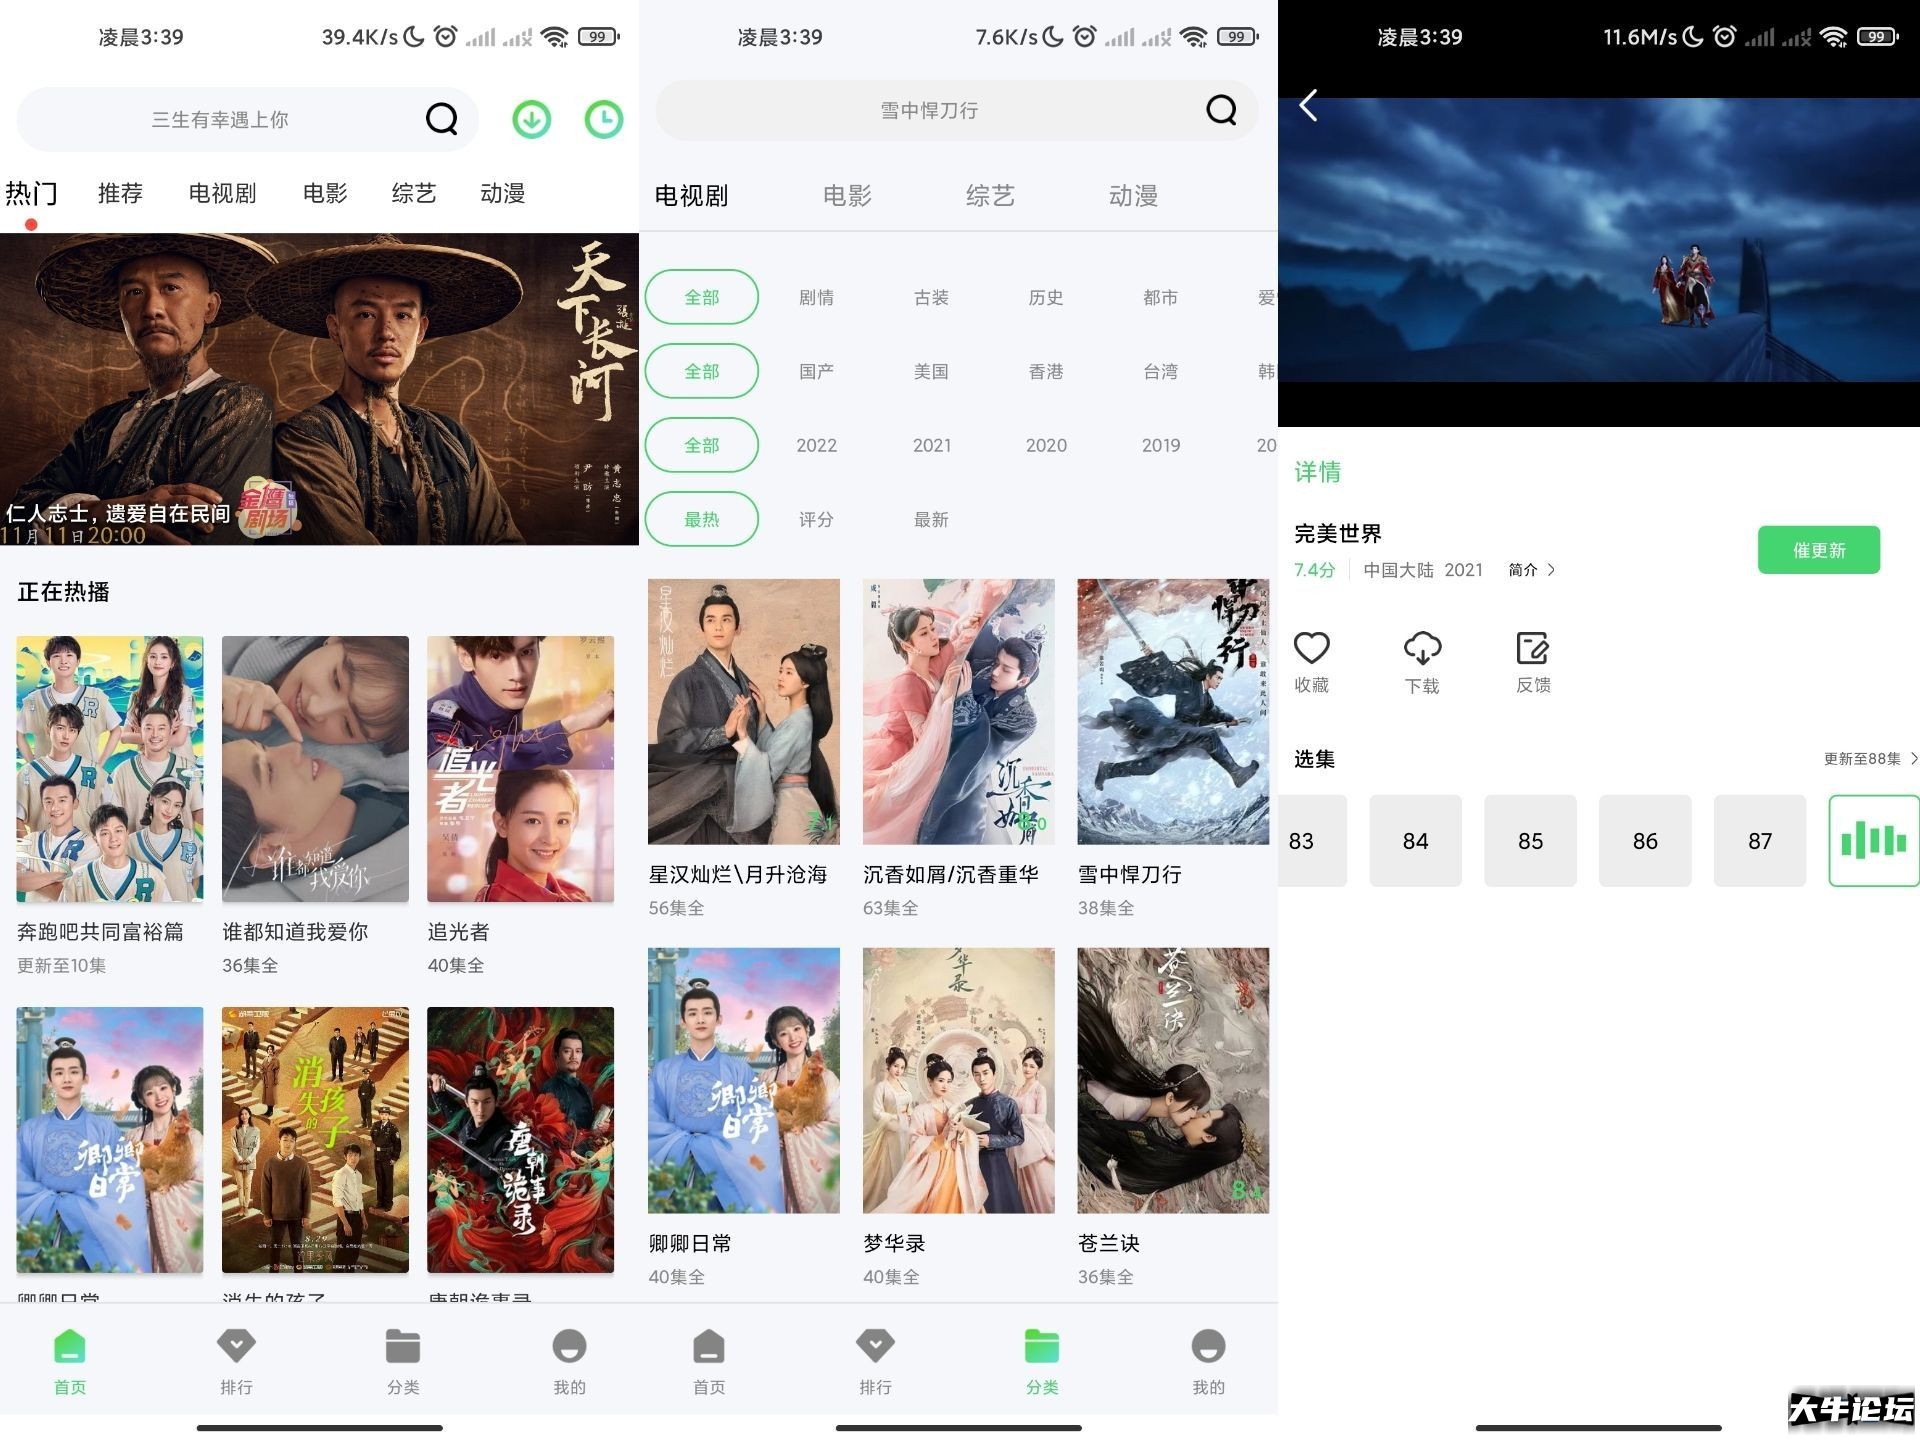Go back using the arrow on the video player

1308,105
